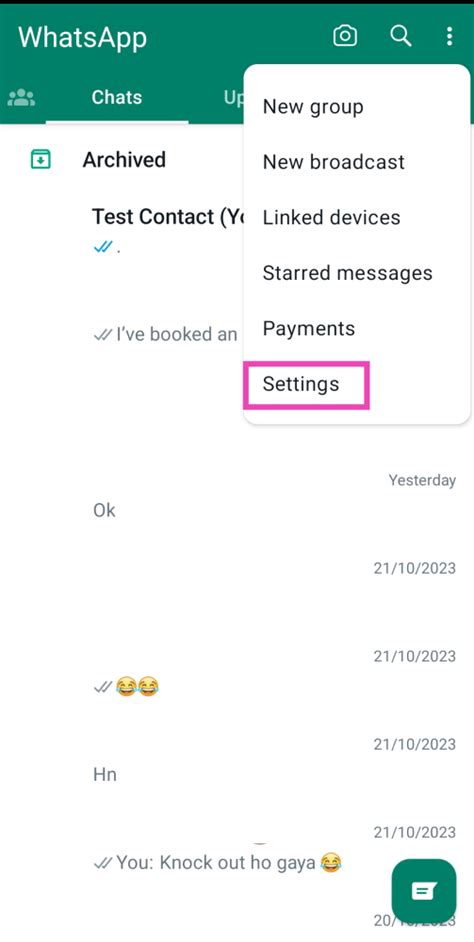Switch to the Chats tab
The height and width of the screenshot is (942, 474).
(117, 97)
